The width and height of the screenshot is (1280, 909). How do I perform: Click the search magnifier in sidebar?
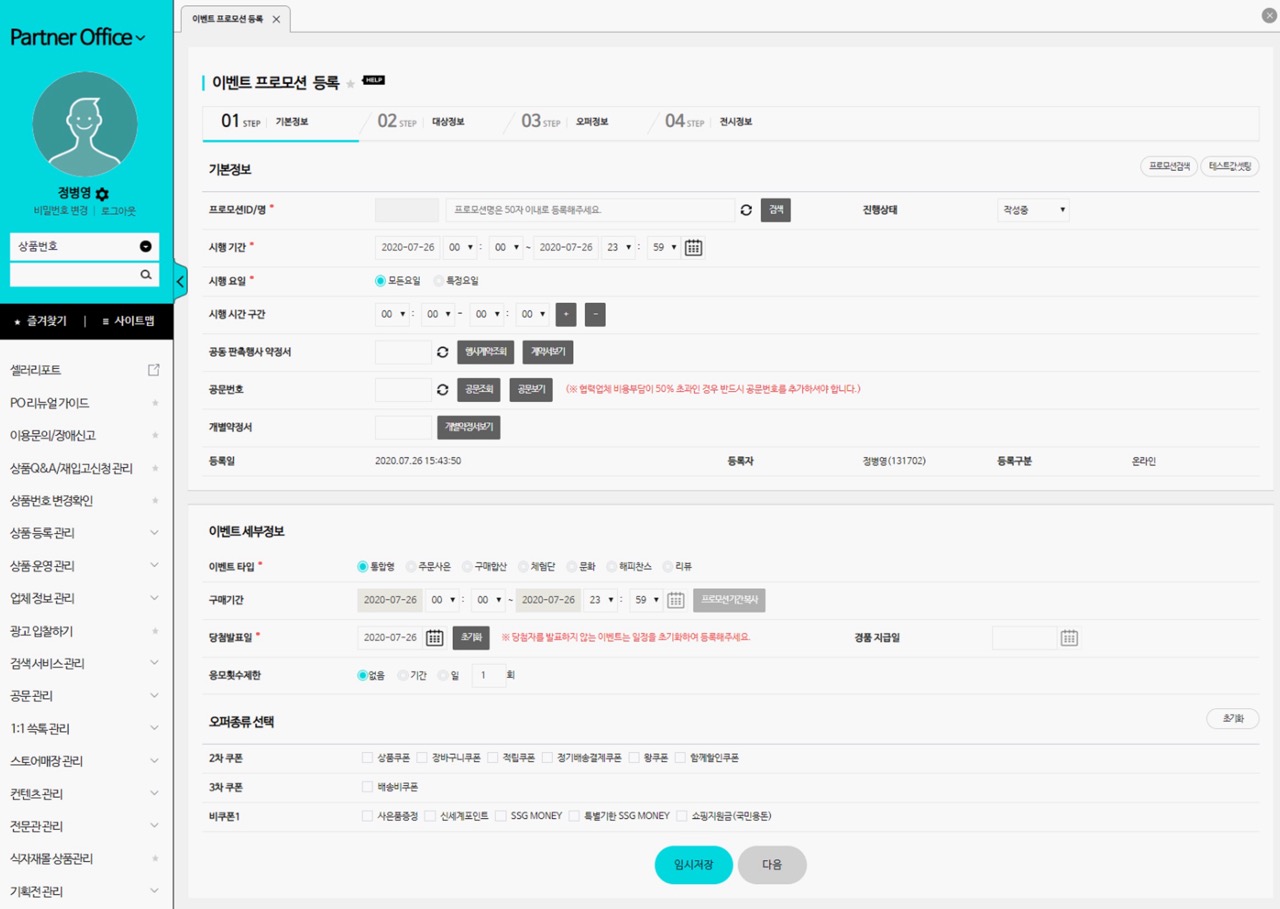(x=146, y=274)
